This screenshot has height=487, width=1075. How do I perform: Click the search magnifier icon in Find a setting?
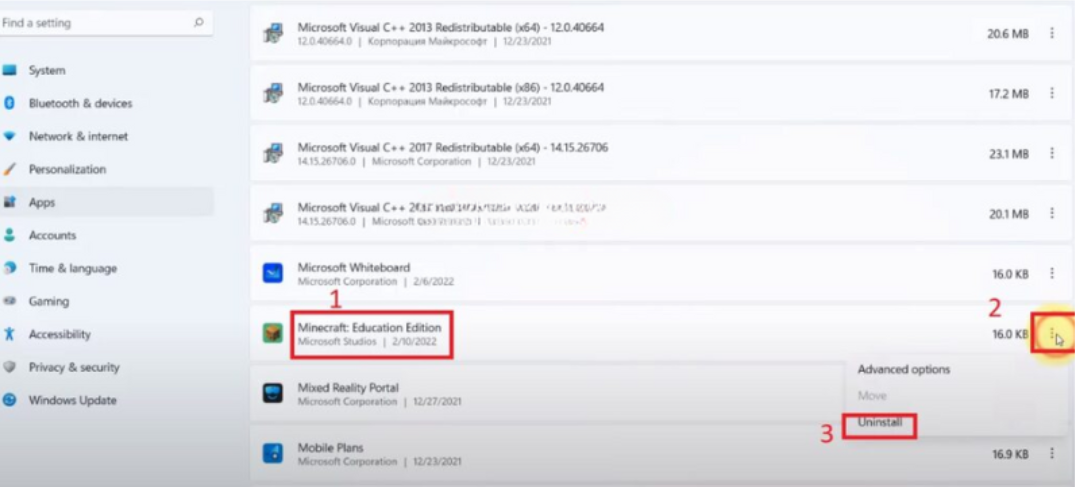[x=199, y=23]
